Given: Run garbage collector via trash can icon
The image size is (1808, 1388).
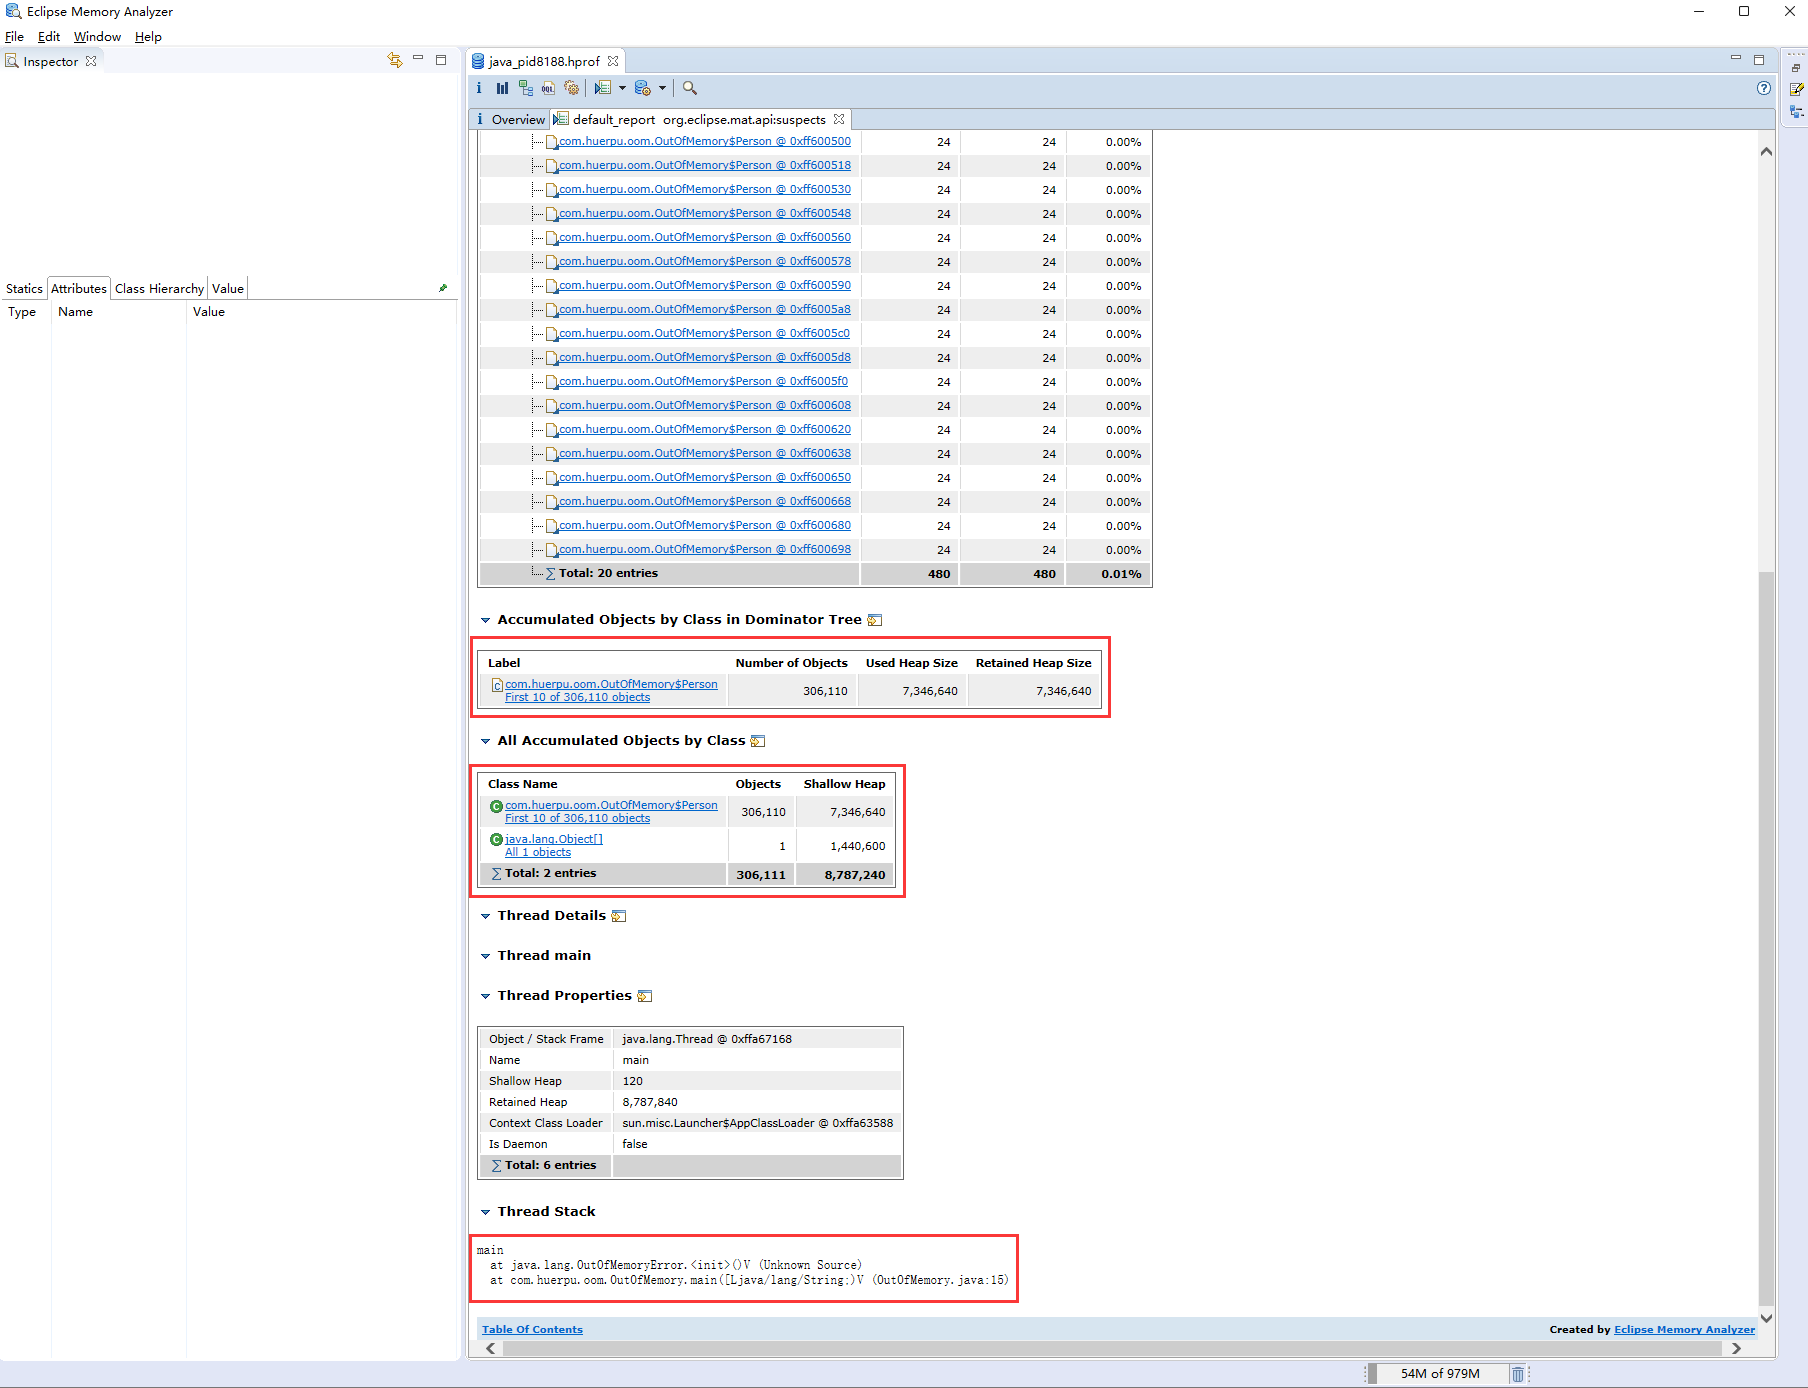Looking at the screenshot, I should pos(1517,1374).
